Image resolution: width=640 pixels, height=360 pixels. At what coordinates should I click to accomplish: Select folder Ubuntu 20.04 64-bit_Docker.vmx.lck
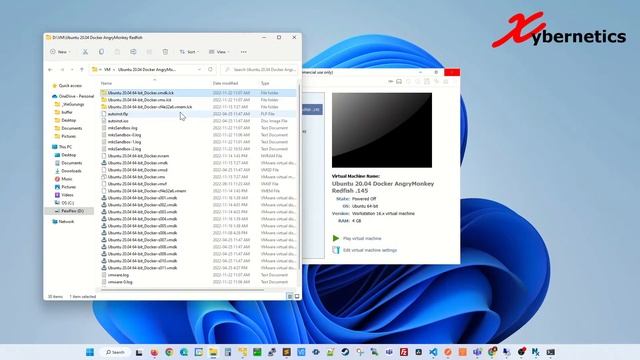coord(136,100)
